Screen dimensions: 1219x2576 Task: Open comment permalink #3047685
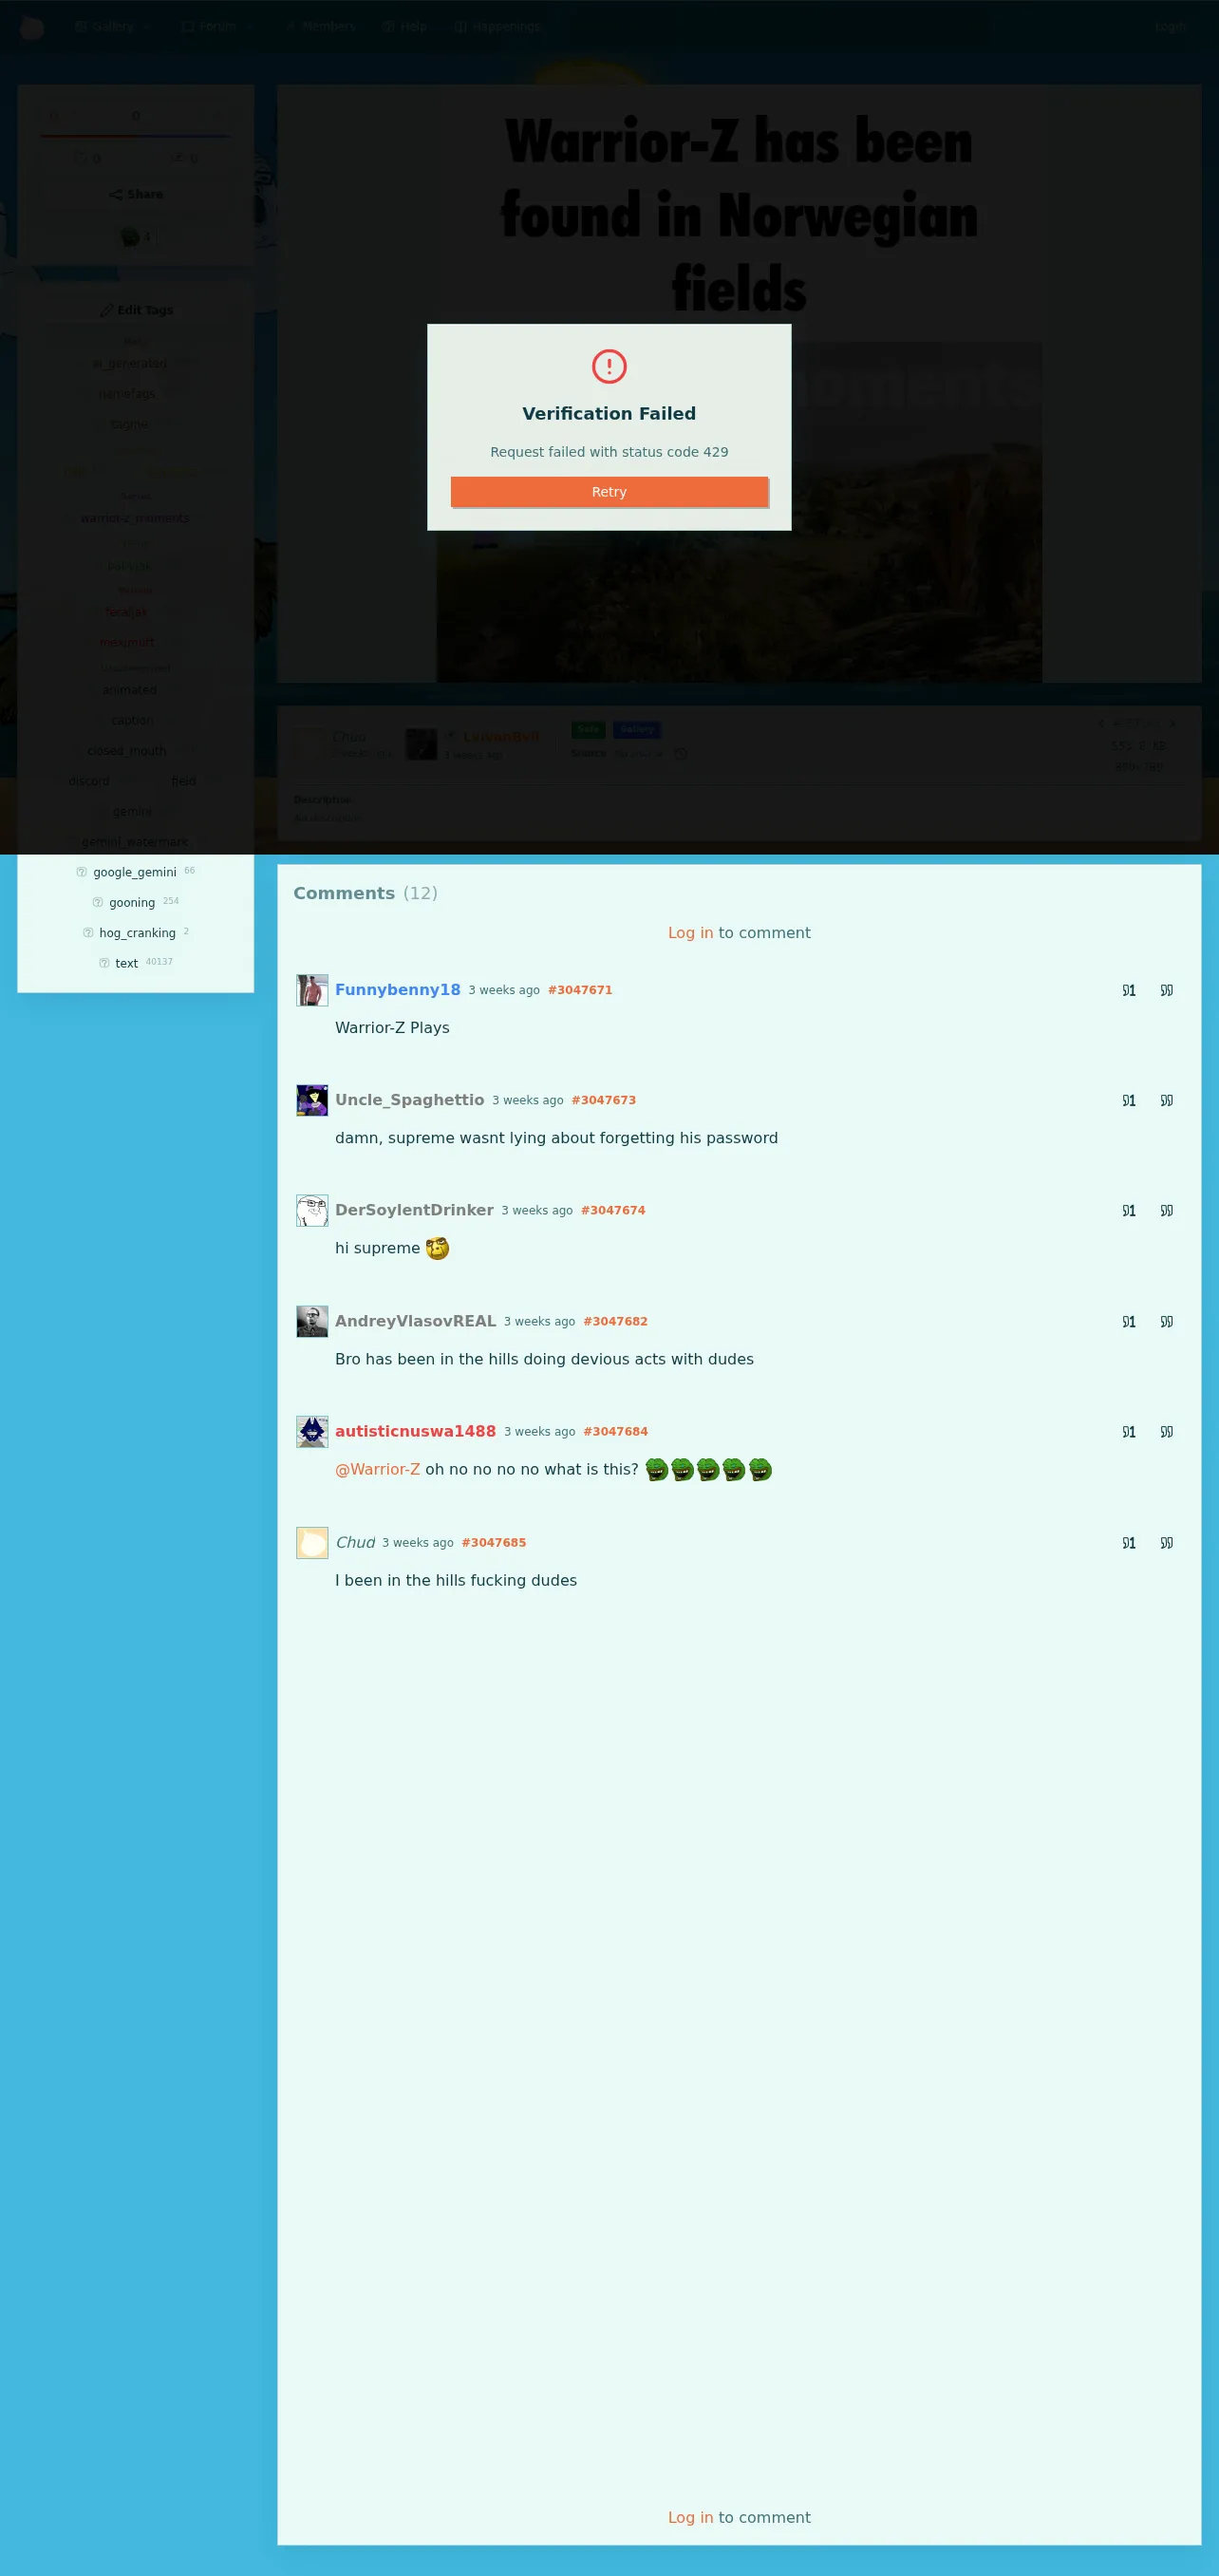494,1542
